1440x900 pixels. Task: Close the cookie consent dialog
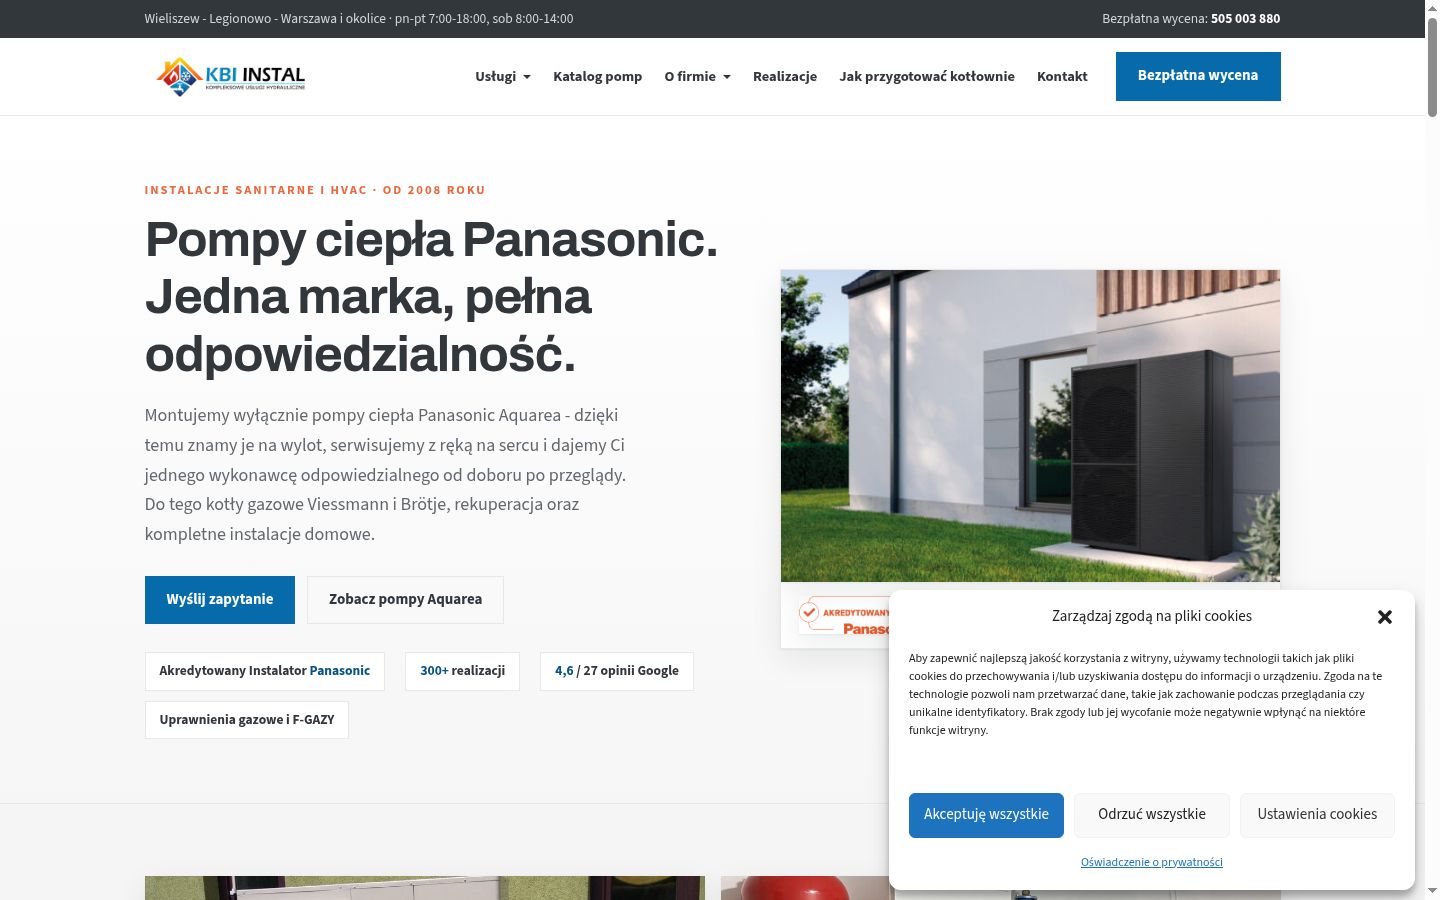1385,617
